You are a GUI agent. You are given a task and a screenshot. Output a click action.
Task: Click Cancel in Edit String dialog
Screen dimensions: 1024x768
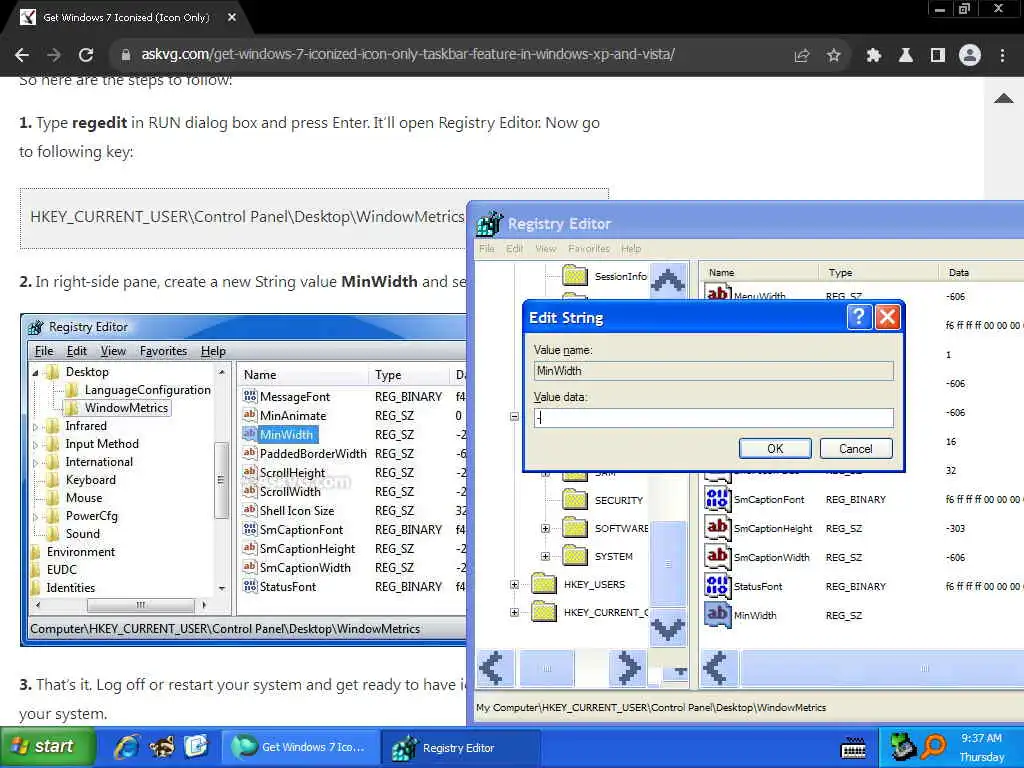[856, 449]
